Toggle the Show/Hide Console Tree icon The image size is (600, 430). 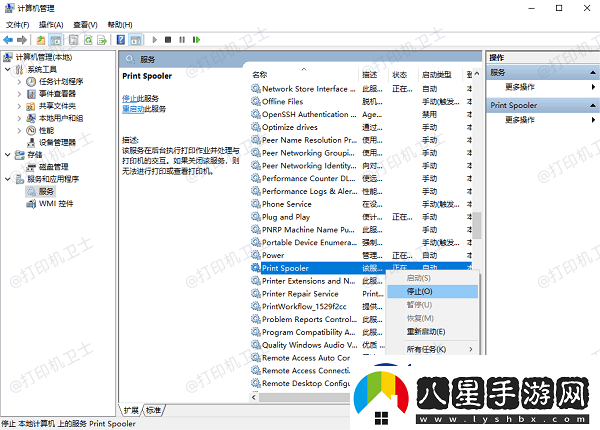point(55,40)
